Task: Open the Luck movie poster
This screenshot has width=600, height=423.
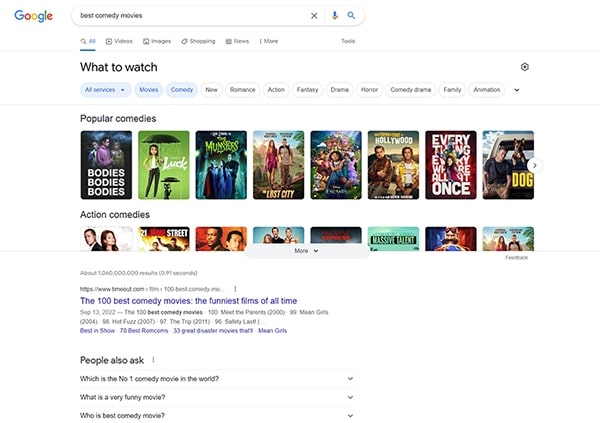Action: click(x=164, y=165)
